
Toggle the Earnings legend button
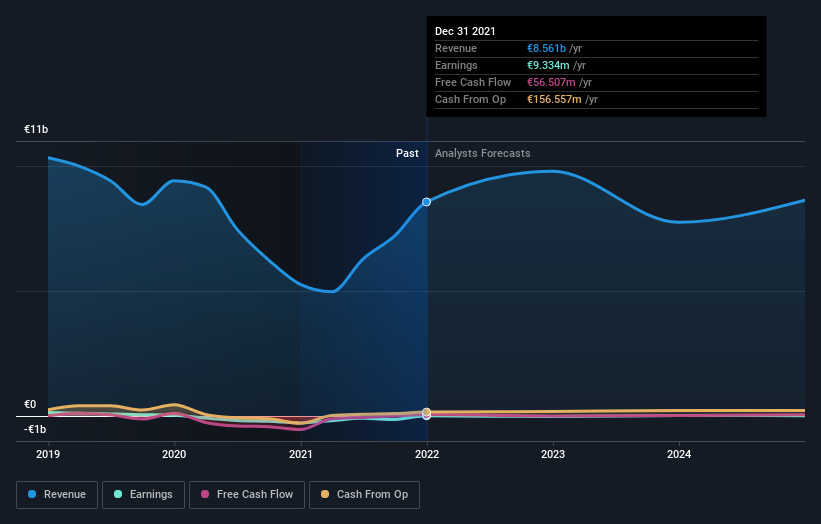tap(143, 495)
